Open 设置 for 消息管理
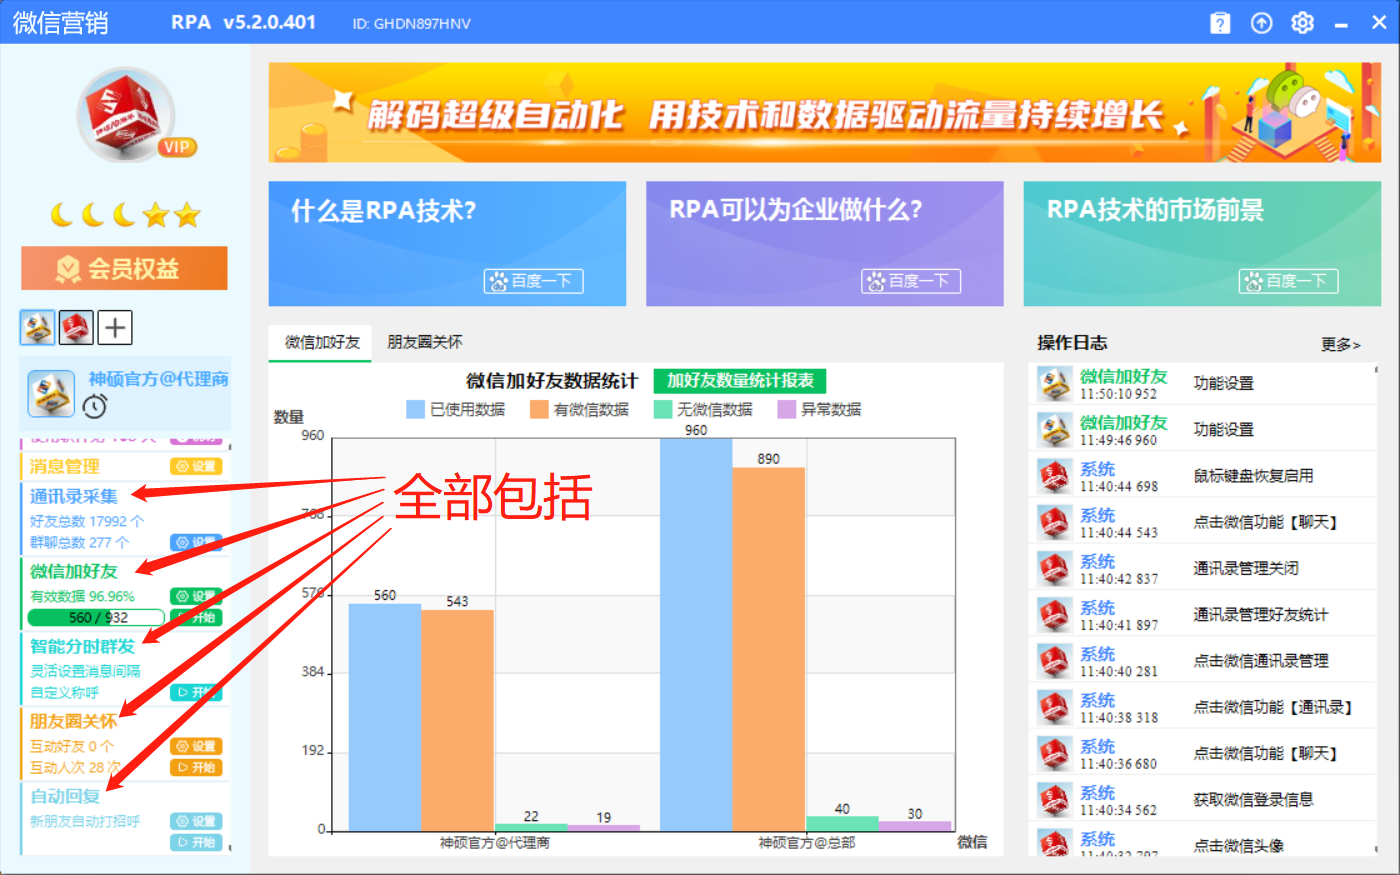Viewport: 1400px width, 875px height. [x=196, y=466]
